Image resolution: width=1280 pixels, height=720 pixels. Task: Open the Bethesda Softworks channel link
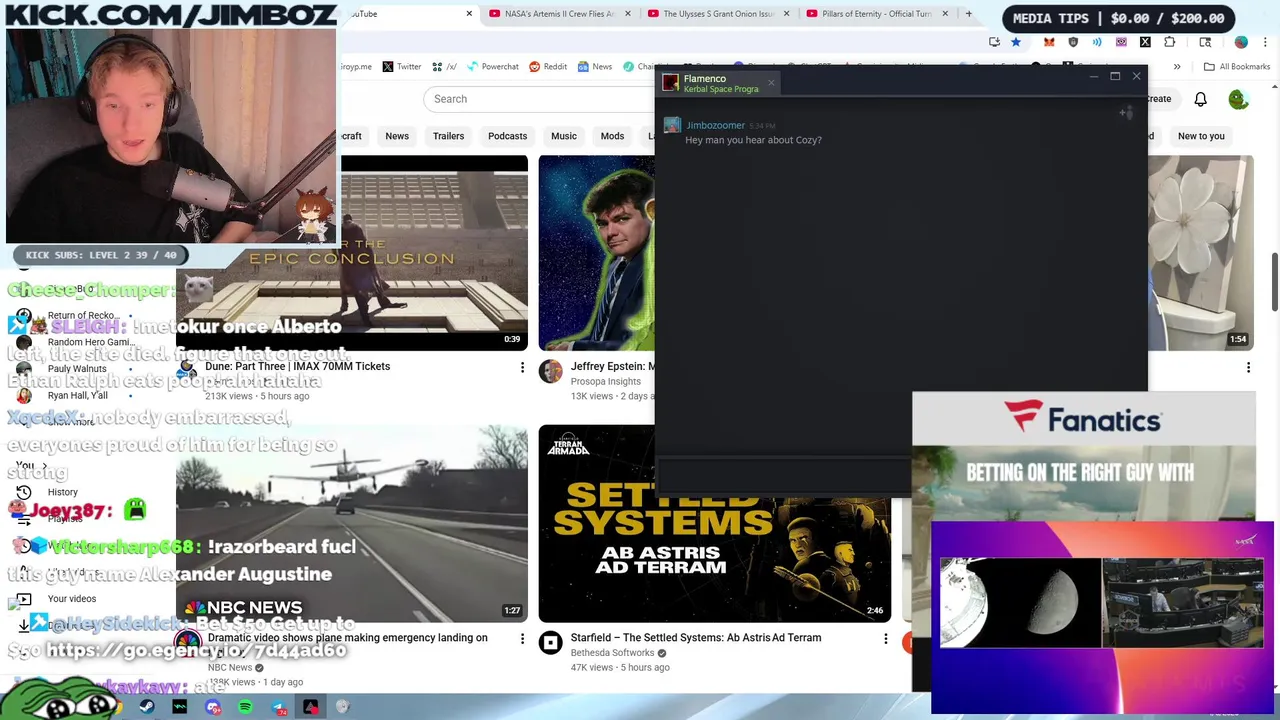(x=612, y=653)
